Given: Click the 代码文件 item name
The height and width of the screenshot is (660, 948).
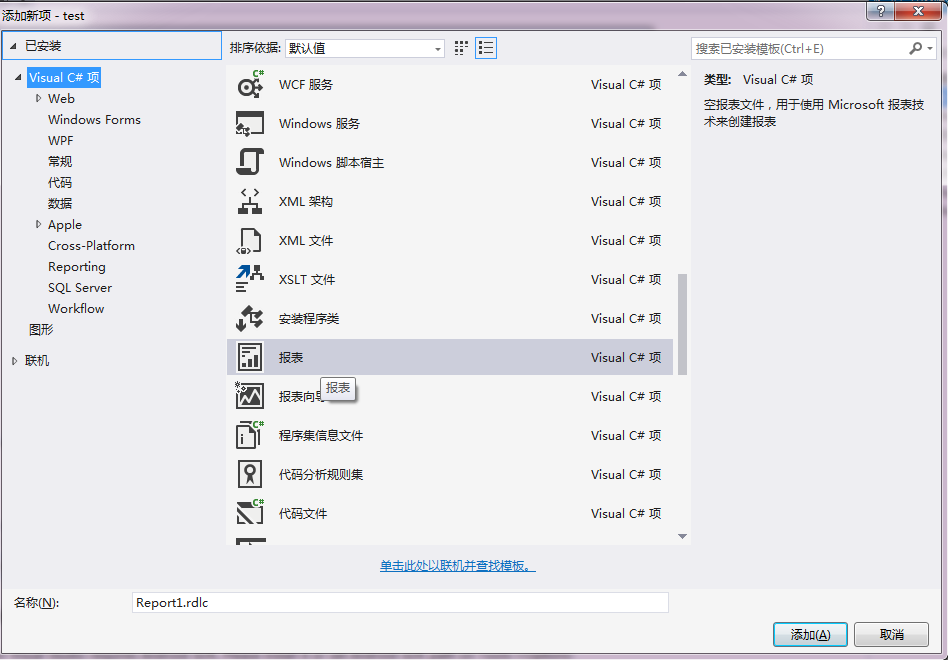Looking at the screenshot, I should coord(303,513).
